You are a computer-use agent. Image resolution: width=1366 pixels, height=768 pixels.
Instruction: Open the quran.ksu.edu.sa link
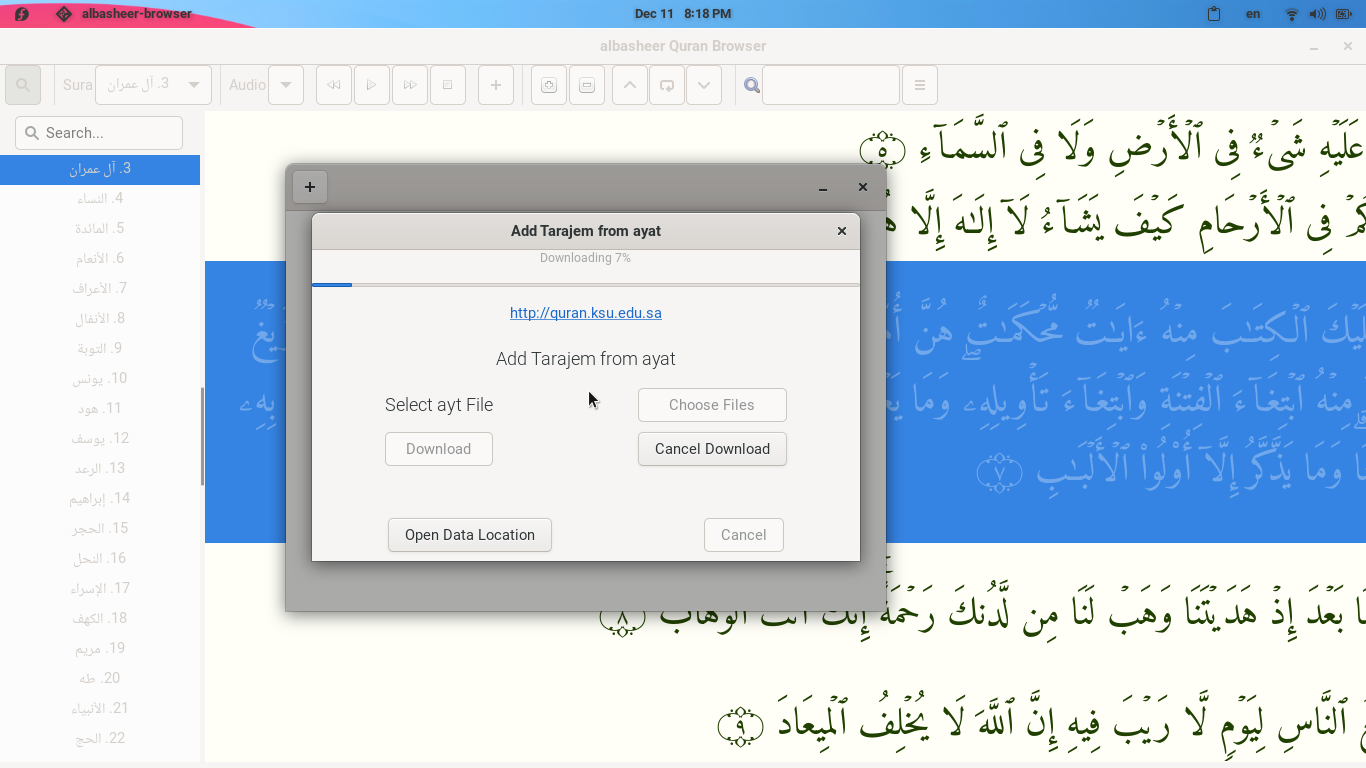pos(586,313)
